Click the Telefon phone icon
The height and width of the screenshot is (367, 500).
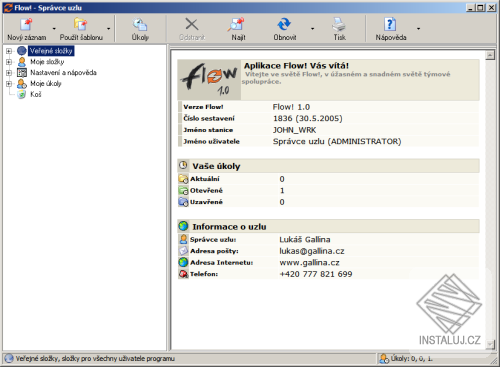pos(183,274)
